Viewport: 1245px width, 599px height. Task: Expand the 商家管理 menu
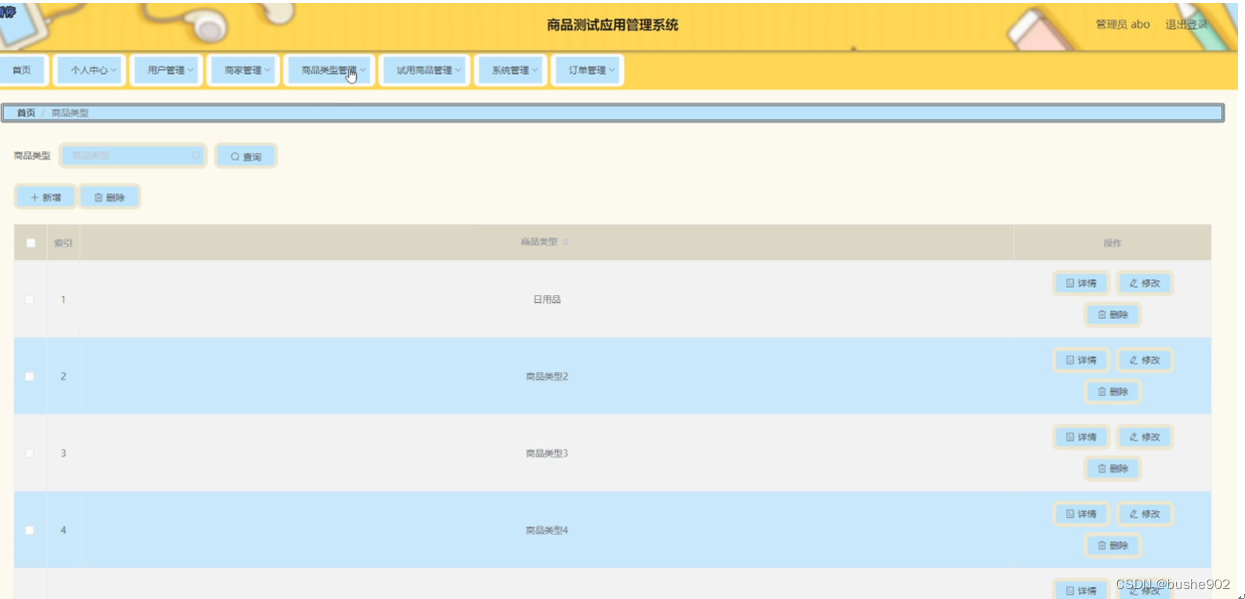tap(243, 70)
